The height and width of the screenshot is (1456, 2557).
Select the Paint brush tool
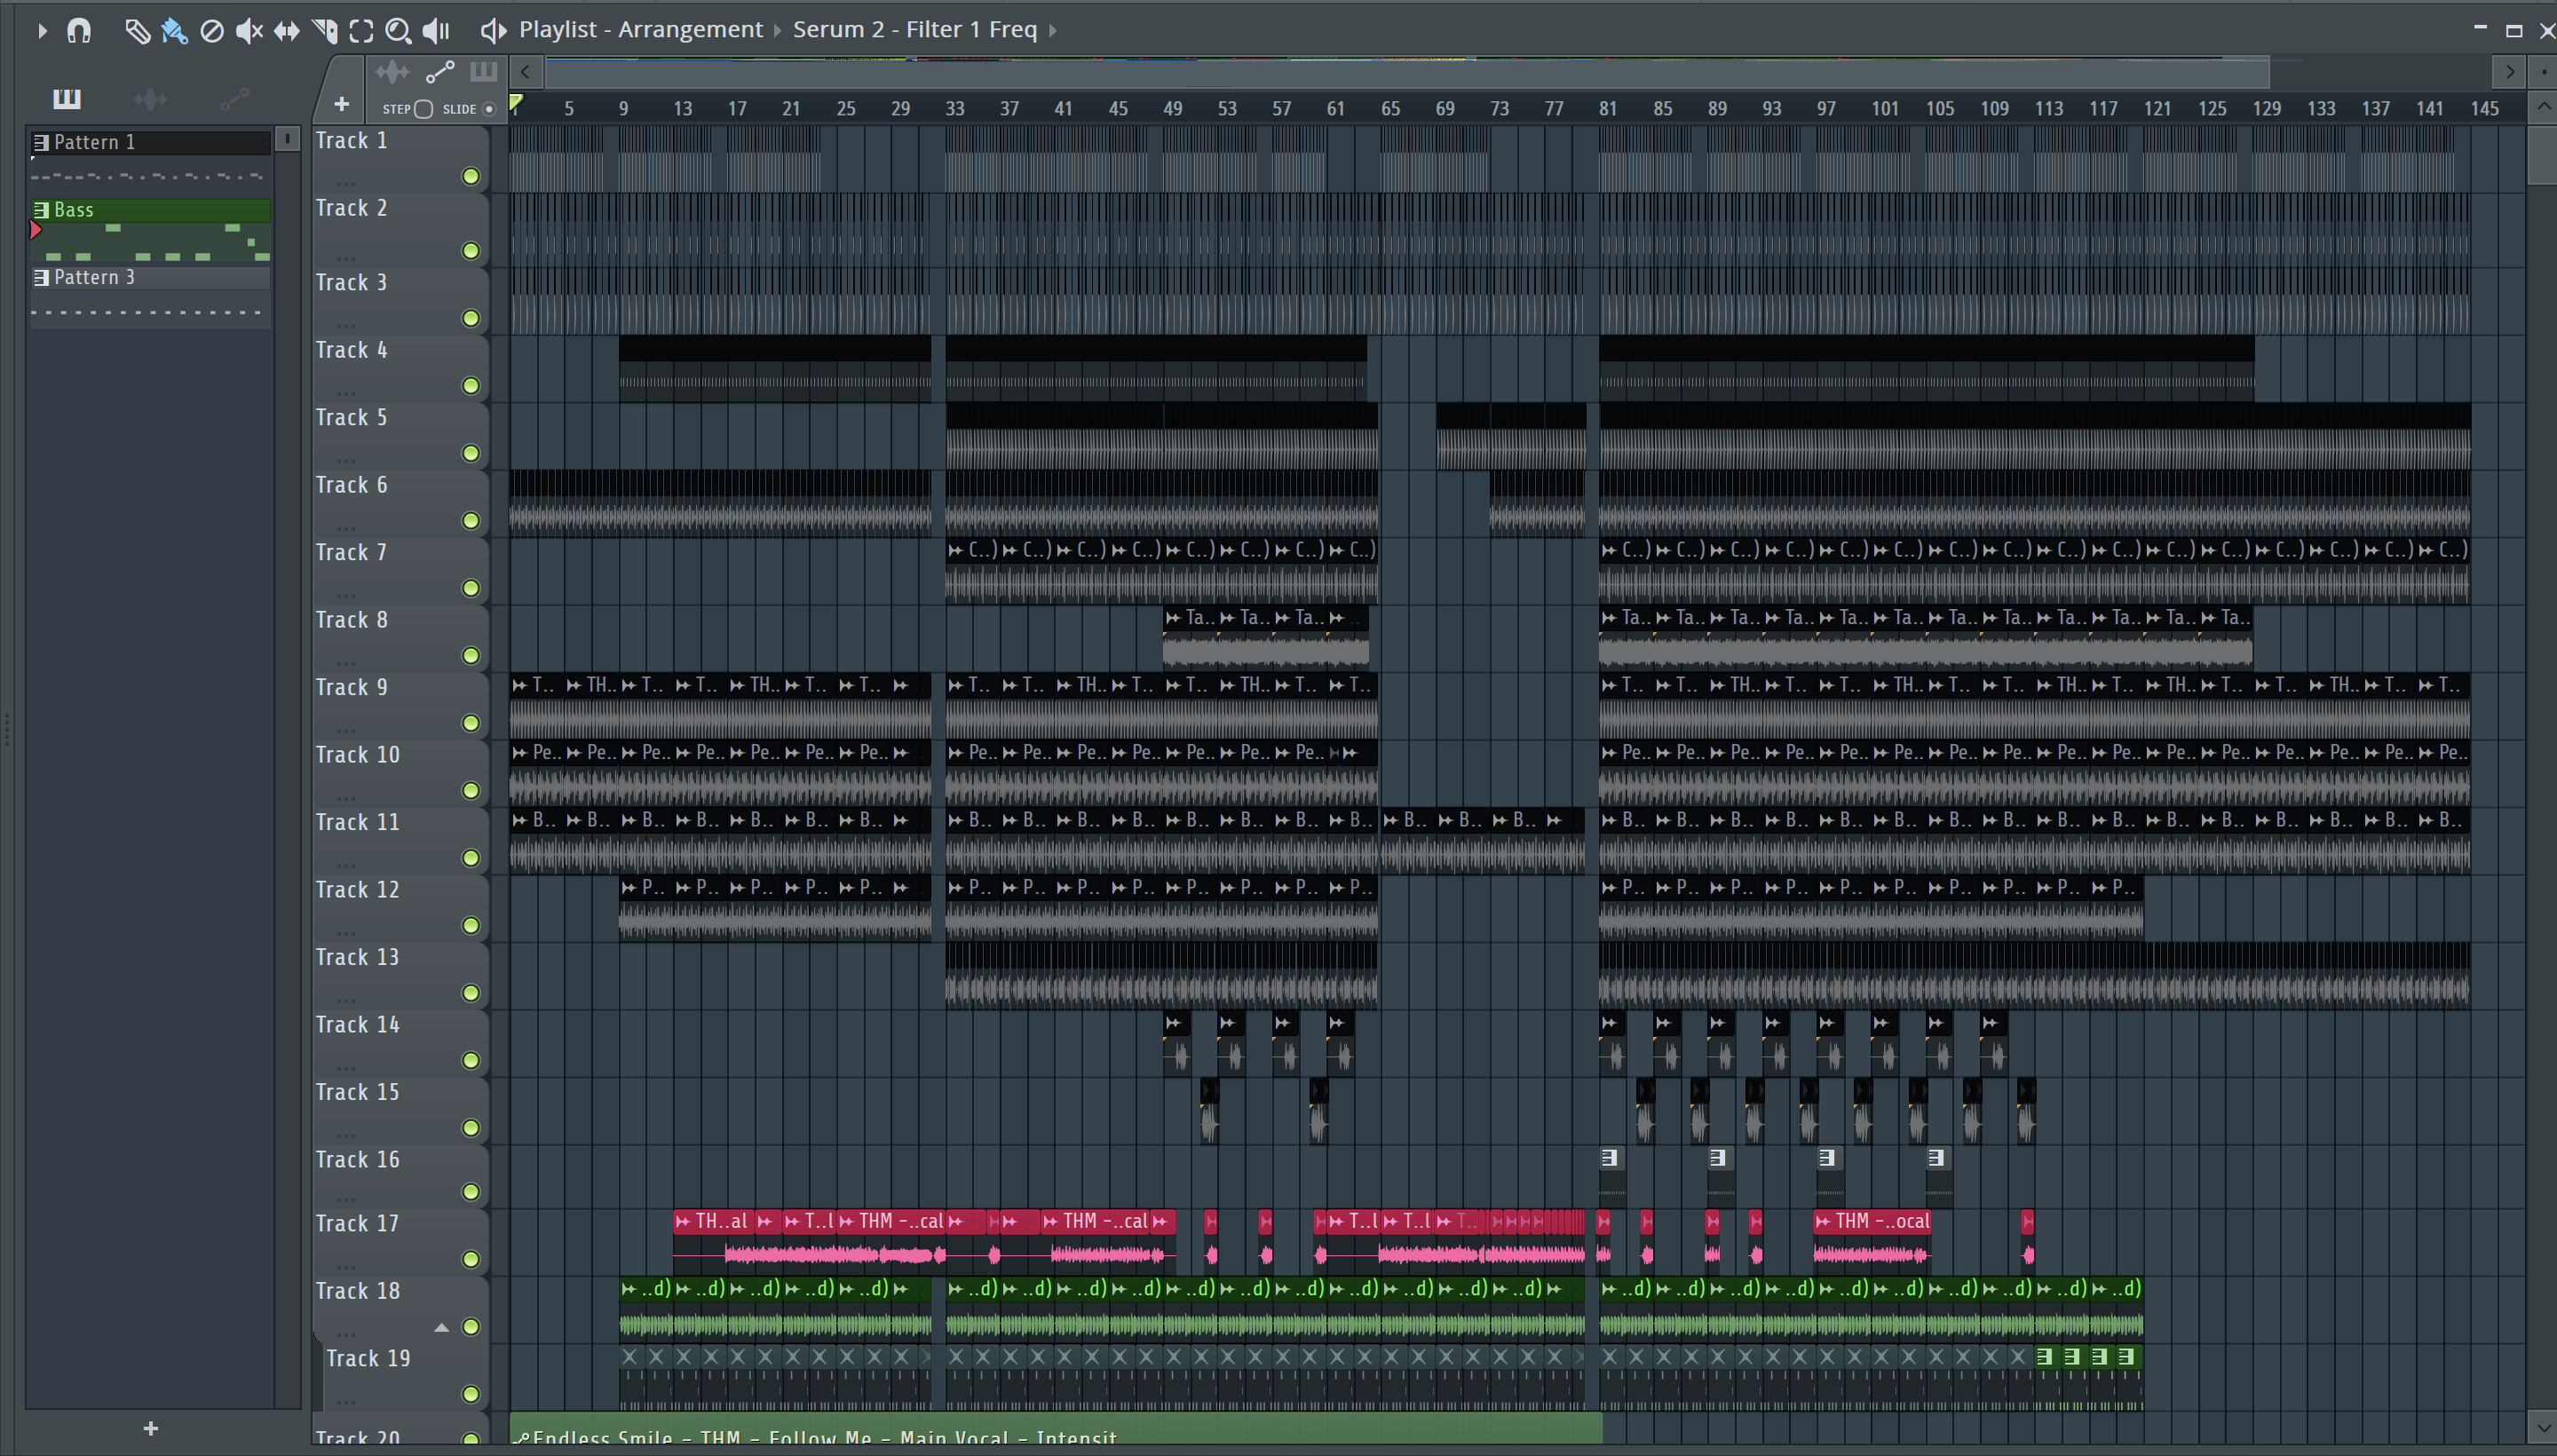click(174, 31)
